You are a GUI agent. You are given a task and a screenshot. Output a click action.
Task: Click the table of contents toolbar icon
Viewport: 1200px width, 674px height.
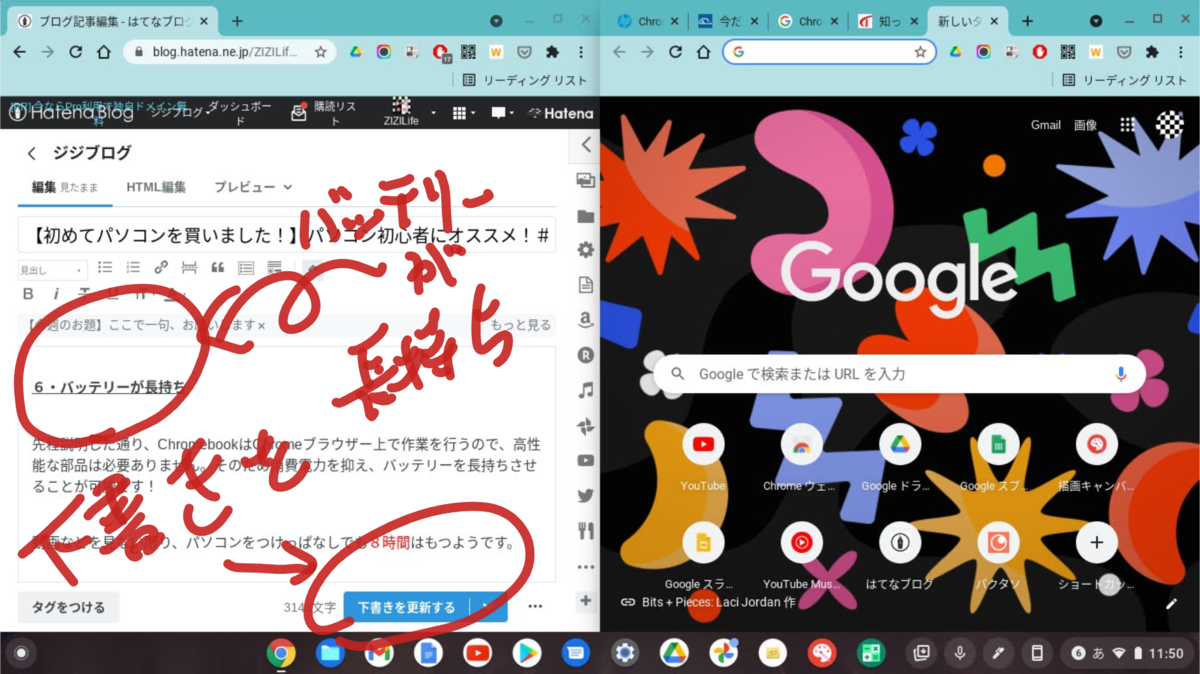(245, 268)
